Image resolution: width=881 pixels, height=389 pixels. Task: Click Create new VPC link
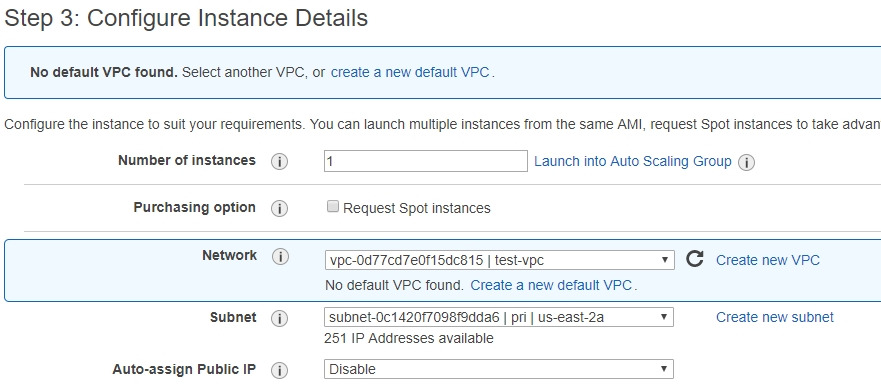click(x=768, y=260)
